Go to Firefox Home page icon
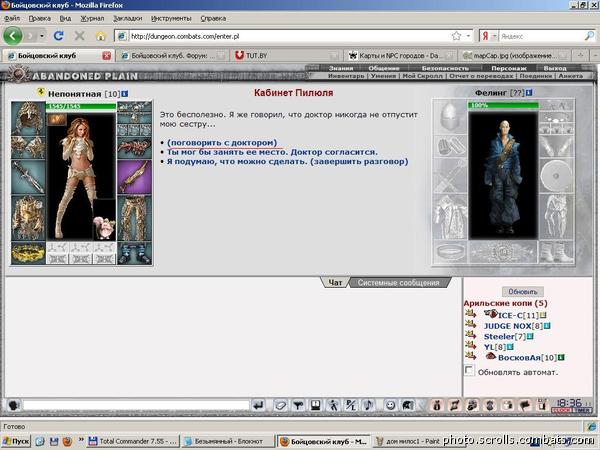This screenshot has width=600, height=450. pyautogui.click(x=100, y=36)
